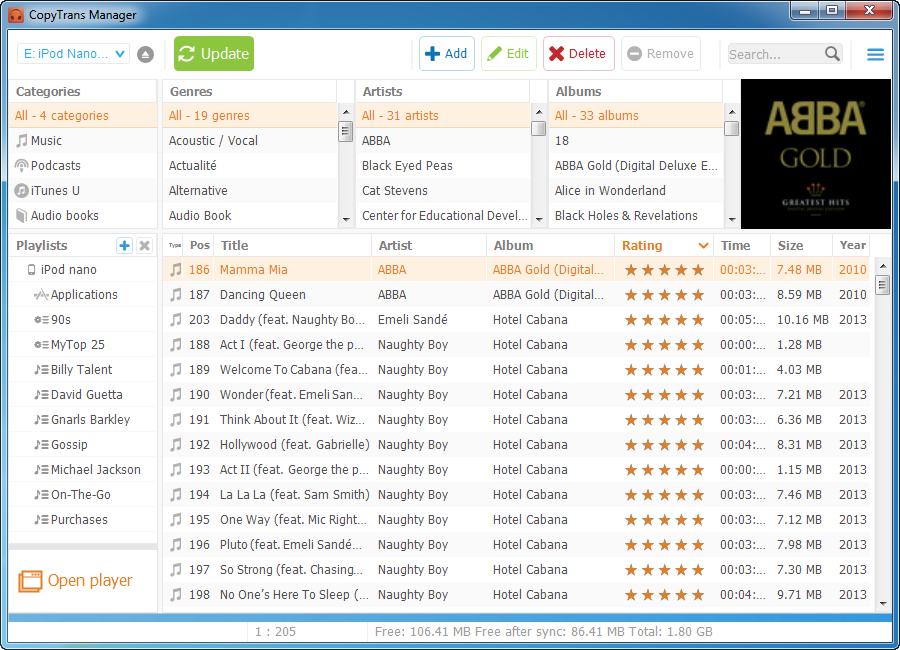Click the Audio books category icon
This screenshot has height=650, width=900.
coord(22,216)
